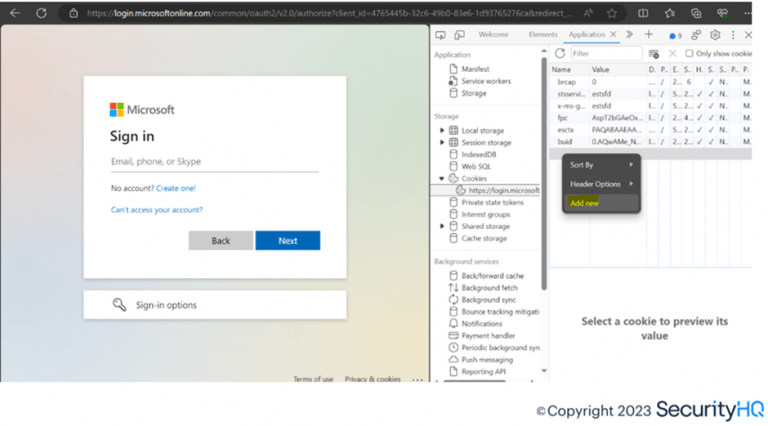The width and height of the screenshot is (768, 426).
Task: Click the Create one! link
Action: pos(176,188)
